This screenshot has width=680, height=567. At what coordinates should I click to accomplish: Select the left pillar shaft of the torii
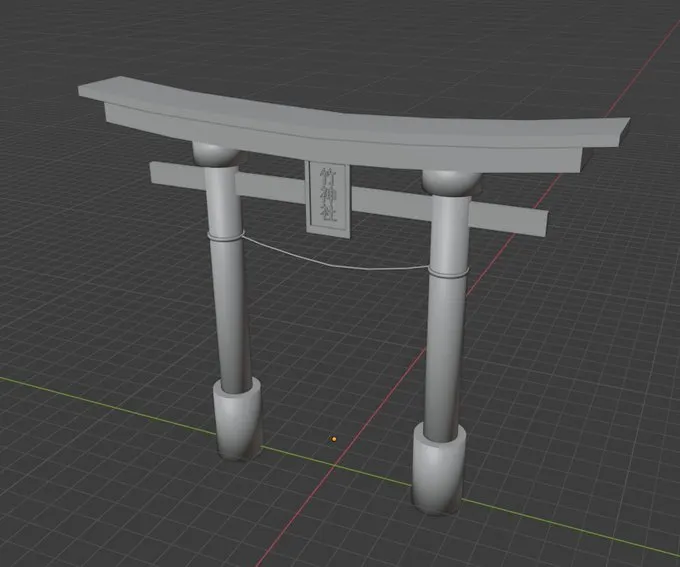tap(229, 282)
